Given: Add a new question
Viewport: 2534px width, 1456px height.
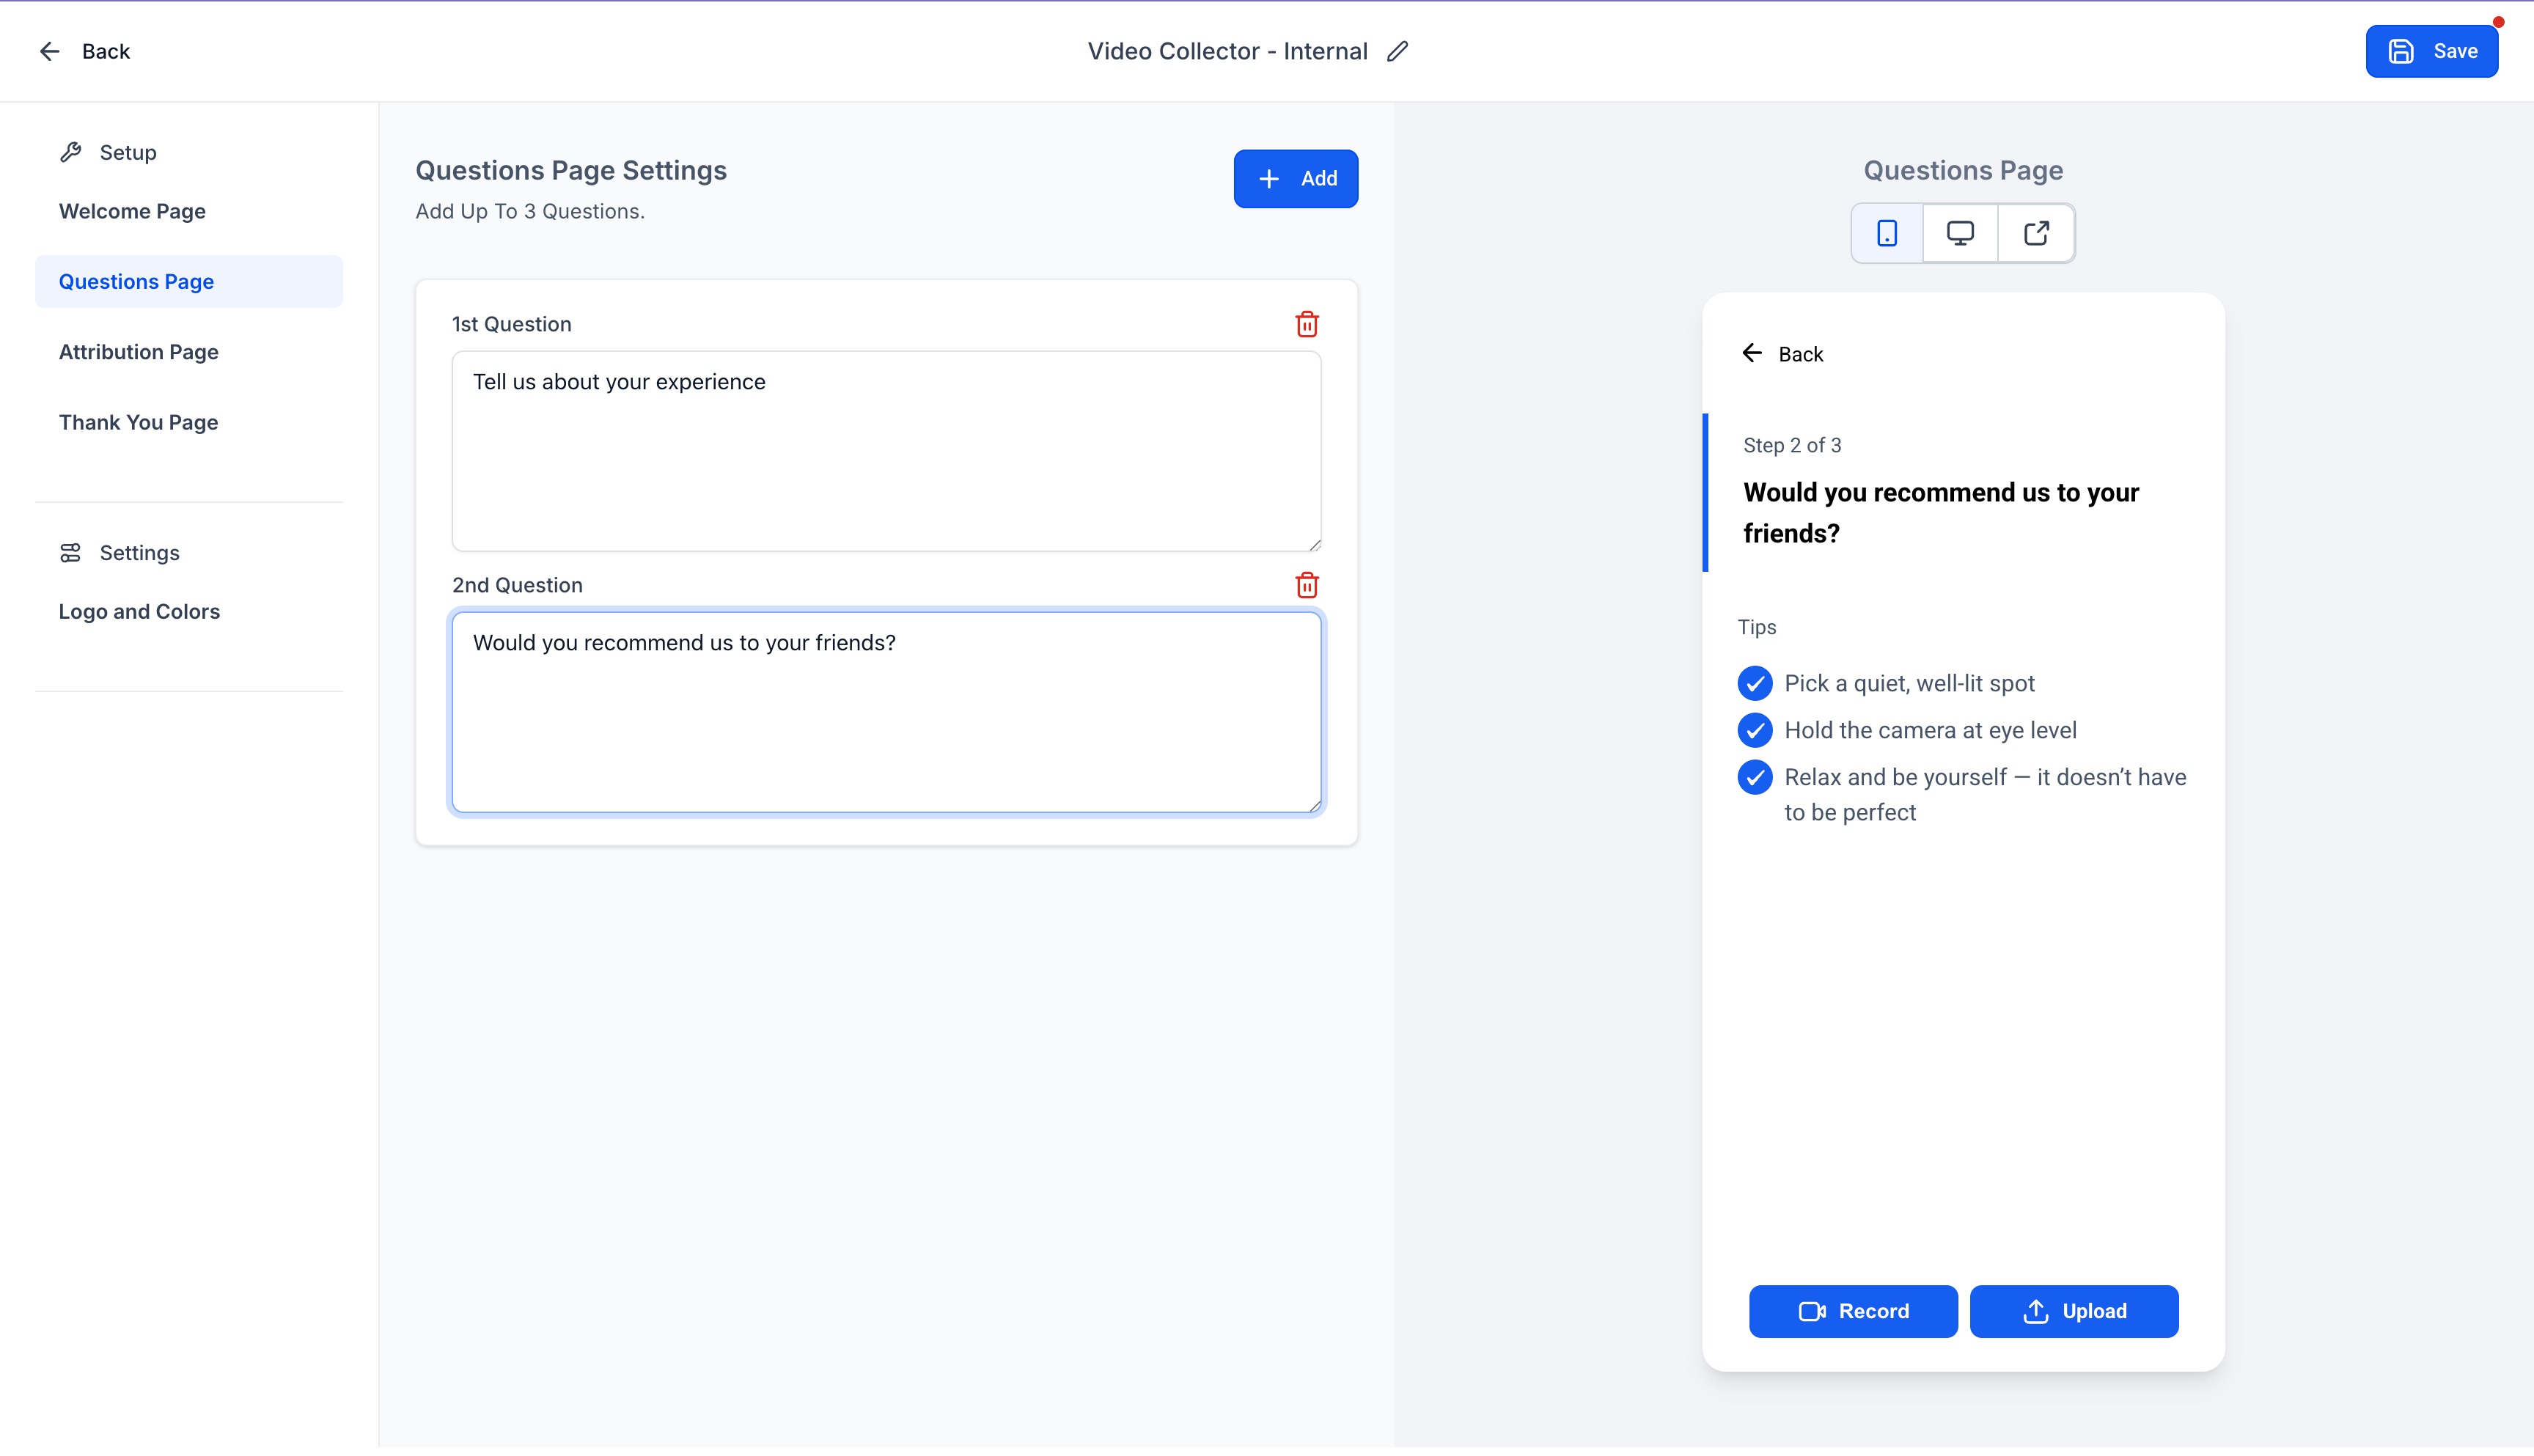Looking at the screenshot, I should [x=1295, y=179].
